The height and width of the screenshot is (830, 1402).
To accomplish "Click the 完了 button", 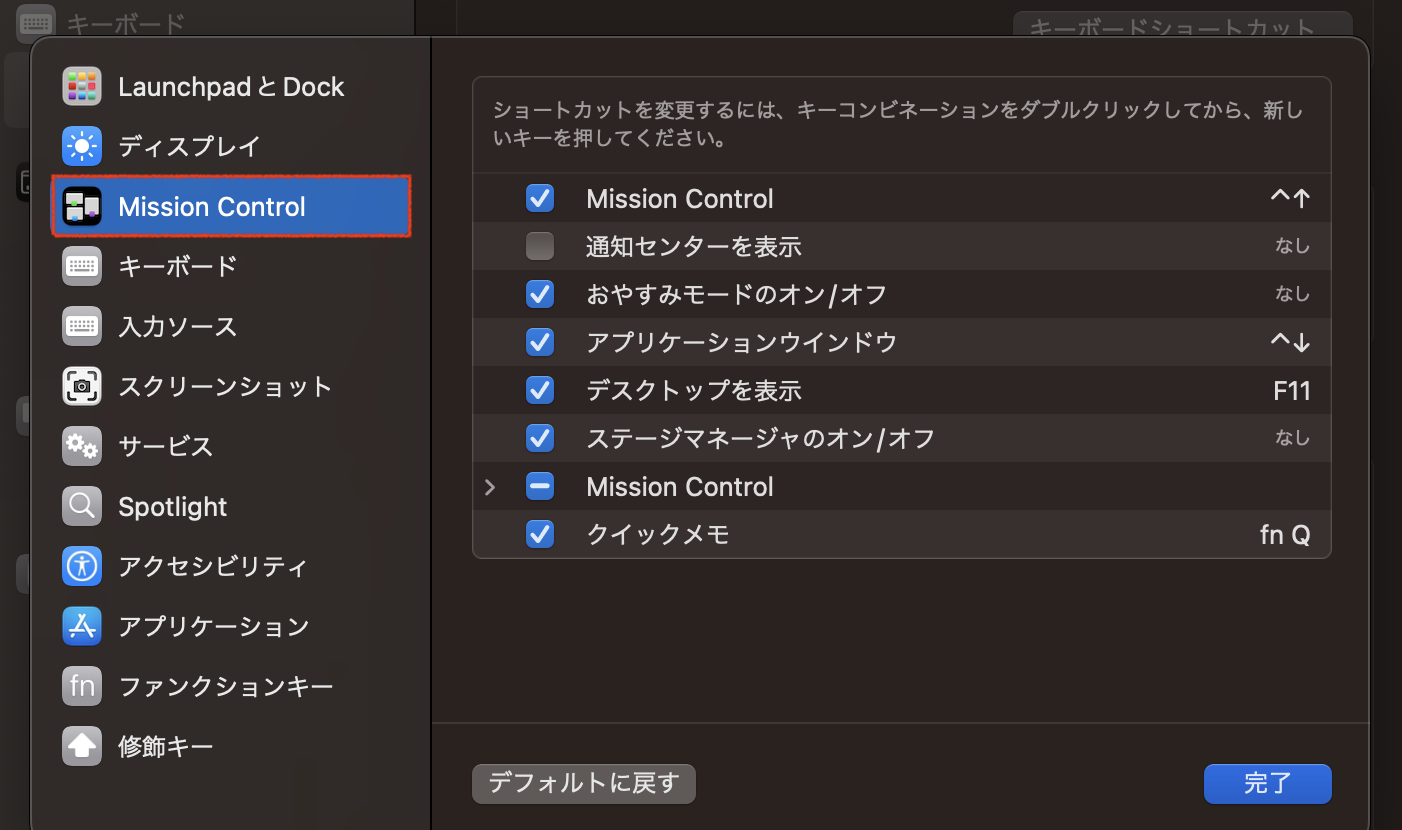I will click(x=1268, y=784).
